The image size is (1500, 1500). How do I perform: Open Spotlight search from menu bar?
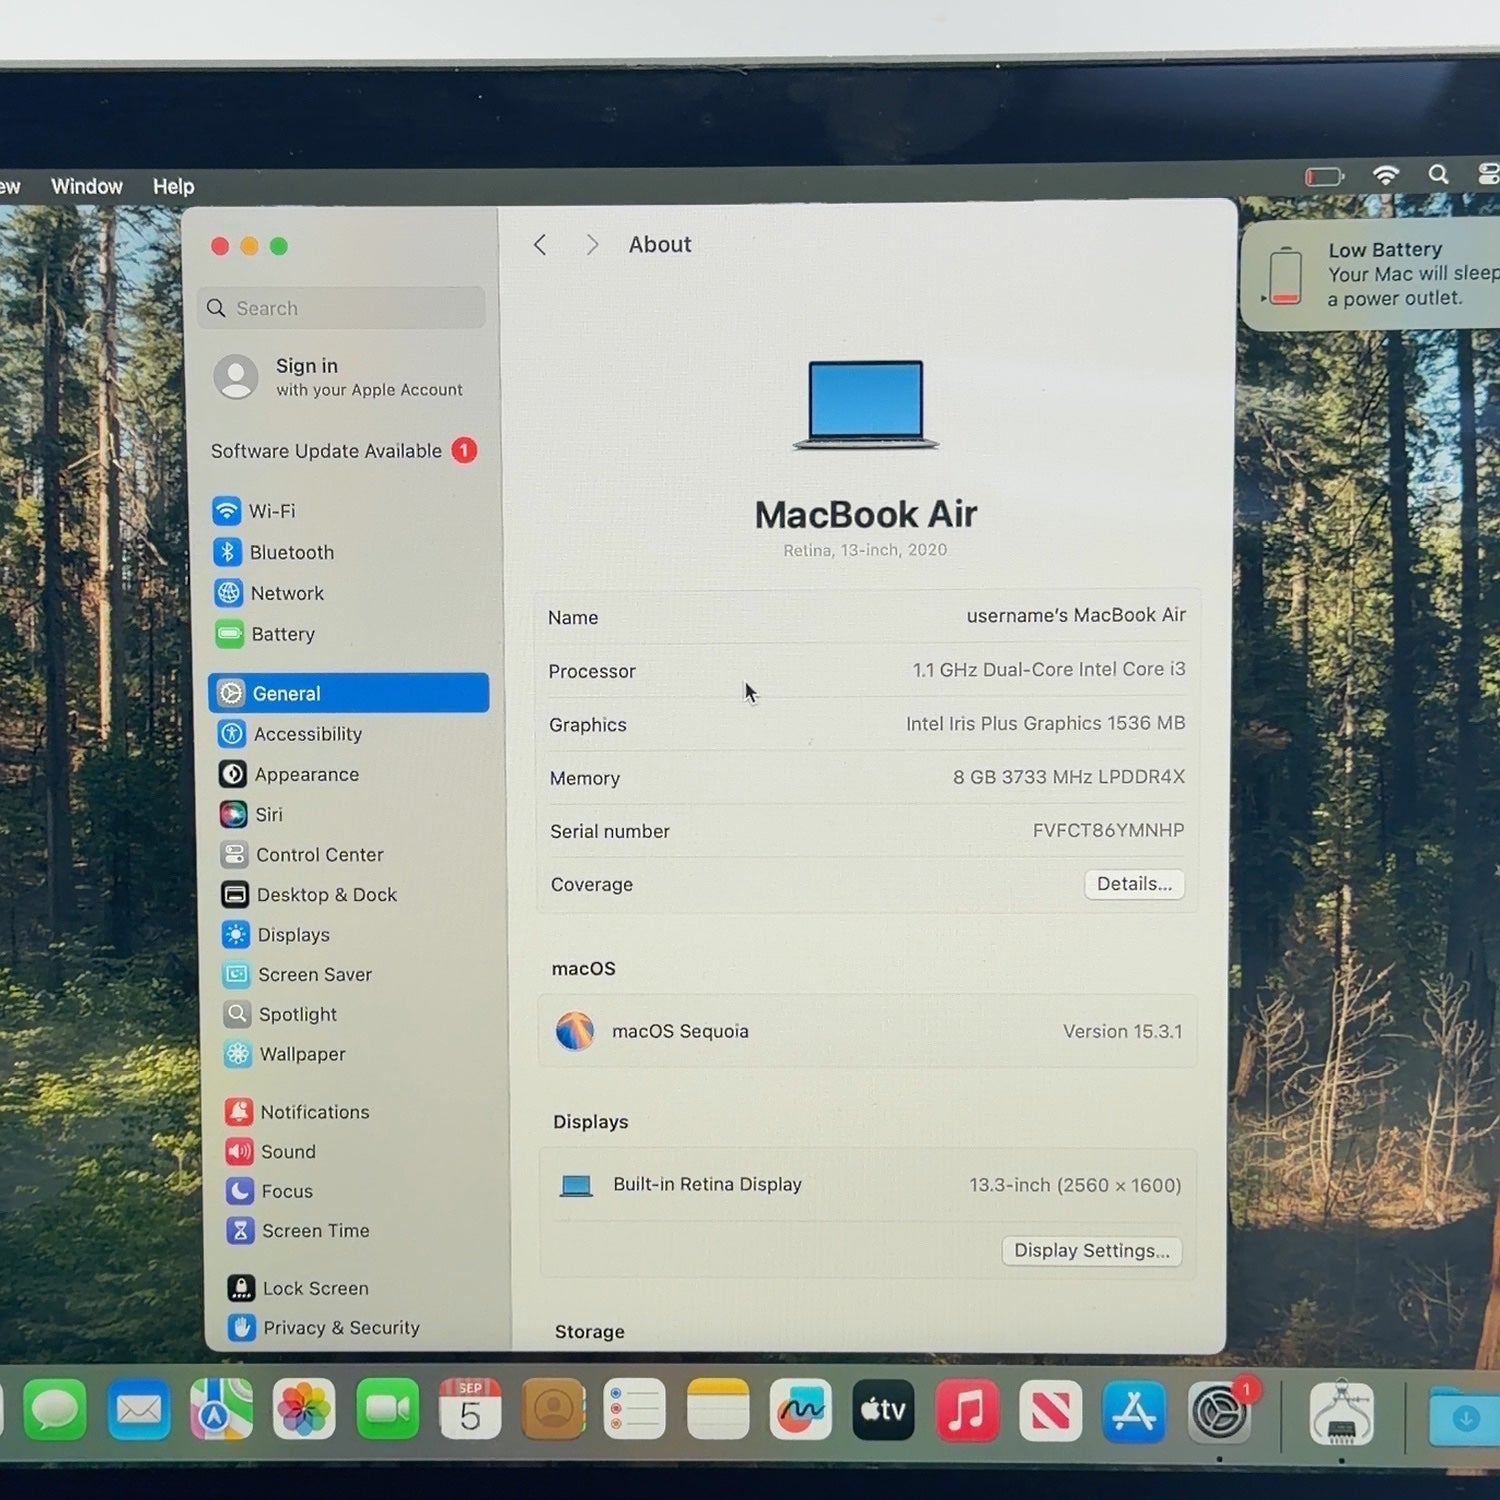1438,174
